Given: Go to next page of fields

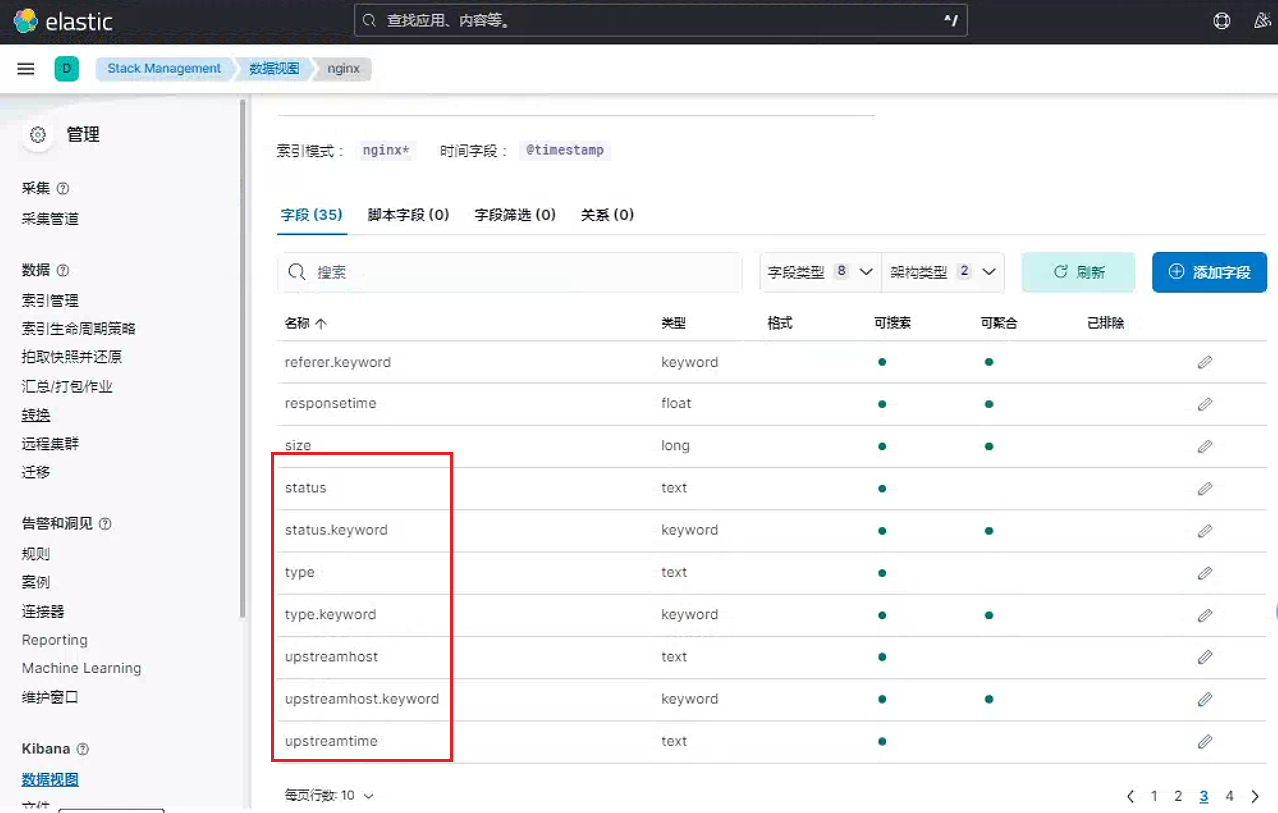Looking at the screenshot, I should click(1255, 796).
